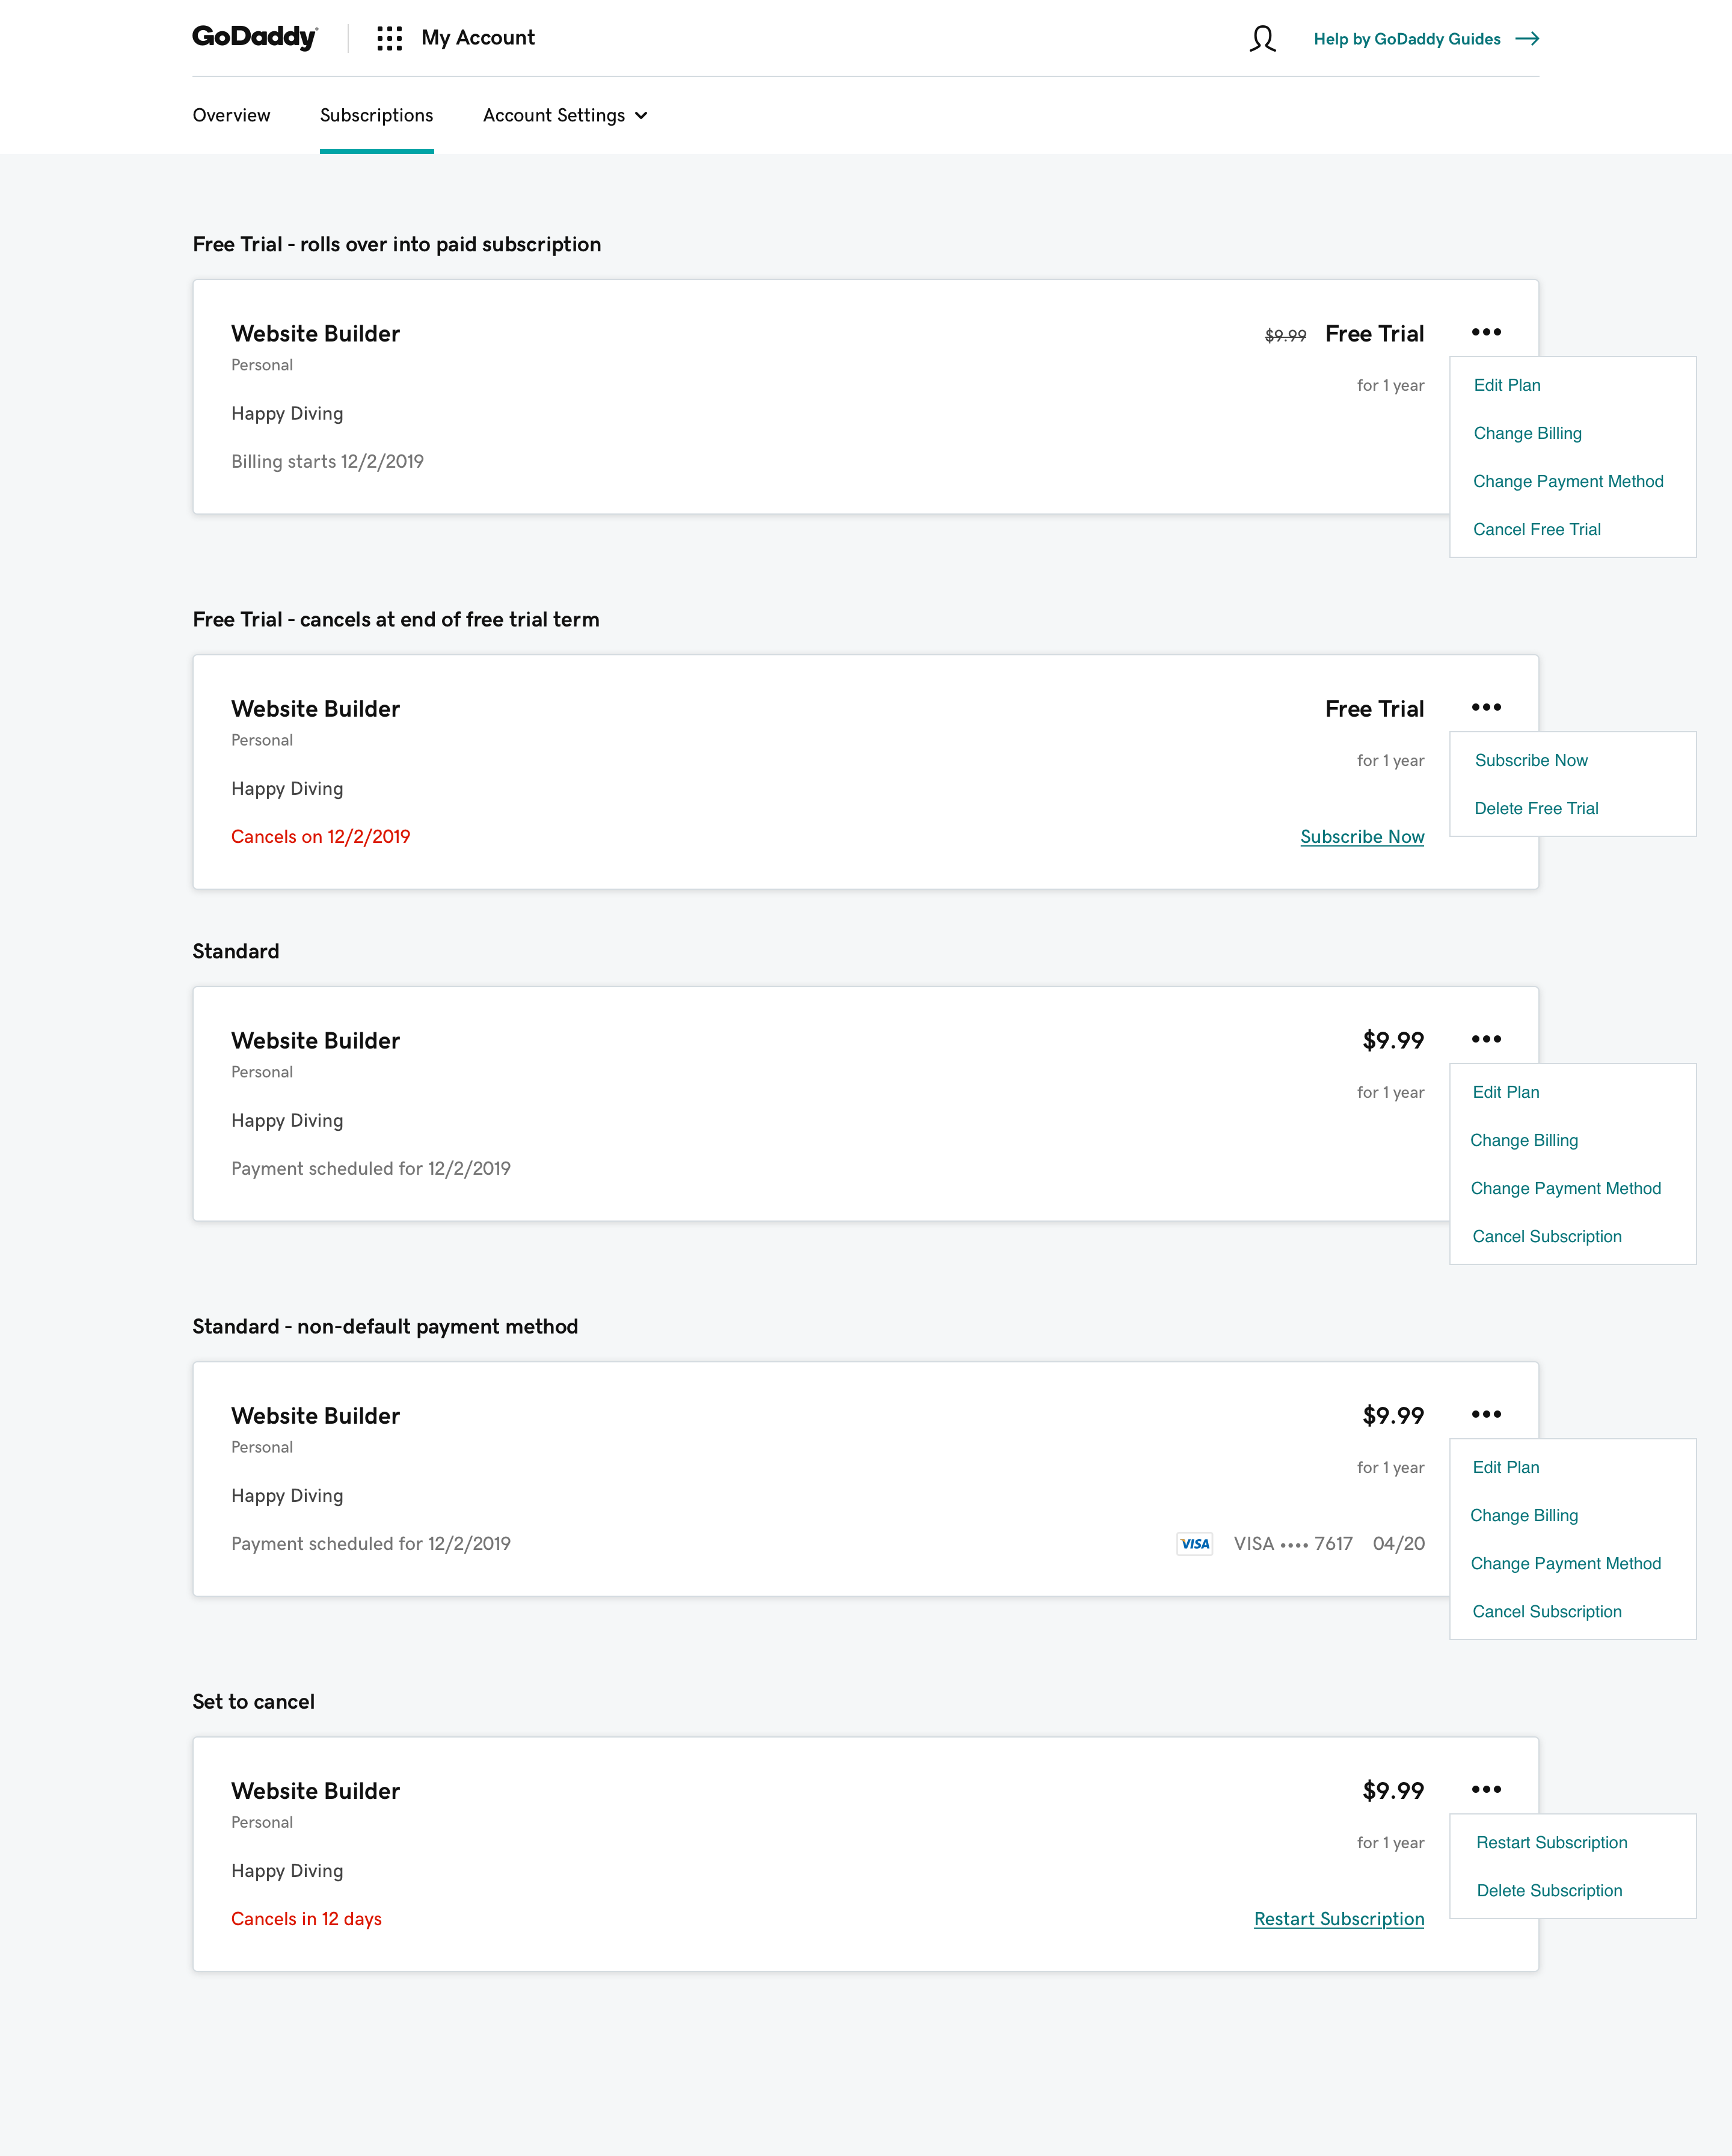This screenshot has width=1732, height=2156.
Task: Choose Delete Subscription from menu
Action: pos(1549,1890)
